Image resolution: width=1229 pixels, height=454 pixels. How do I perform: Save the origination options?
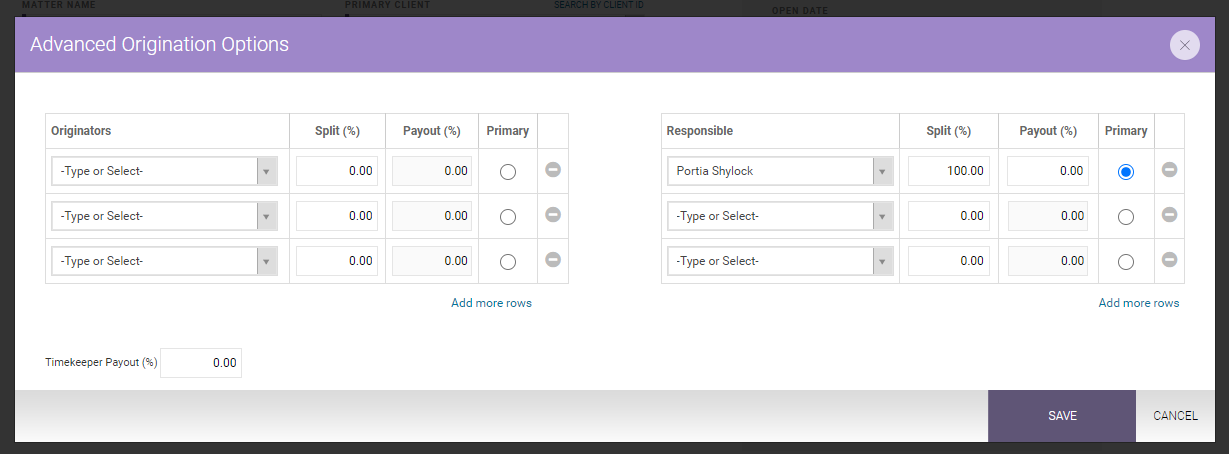[x=1062, y=416]
